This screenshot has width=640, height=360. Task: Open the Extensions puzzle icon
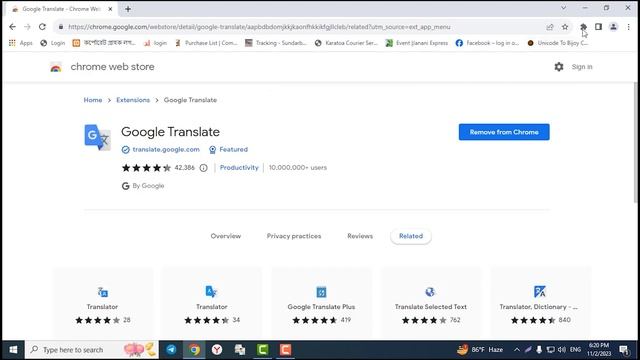coord(583,27)
